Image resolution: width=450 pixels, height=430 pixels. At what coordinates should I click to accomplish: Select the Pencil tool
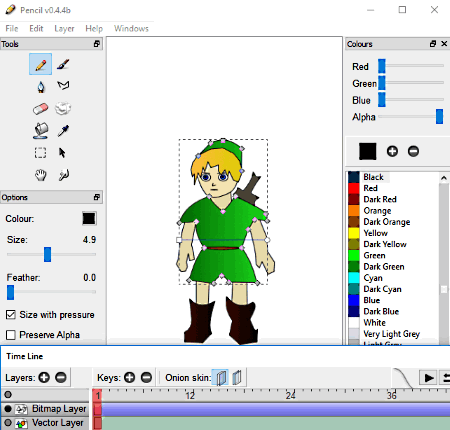(40, 64)
